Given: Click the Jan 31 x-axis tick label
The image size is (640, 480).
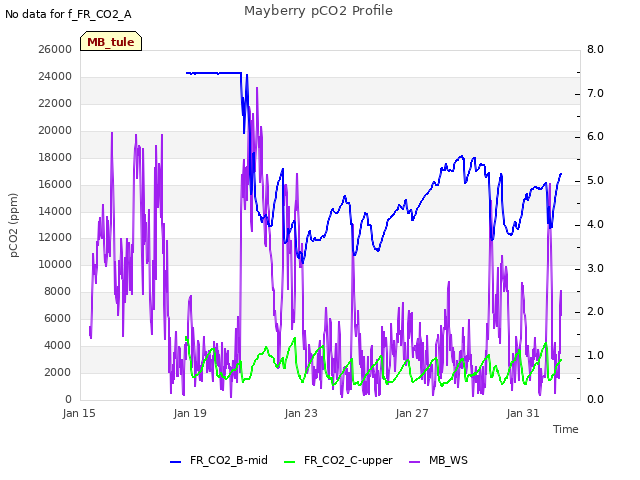Looking at the screenshot, I should tap(523, 413).
